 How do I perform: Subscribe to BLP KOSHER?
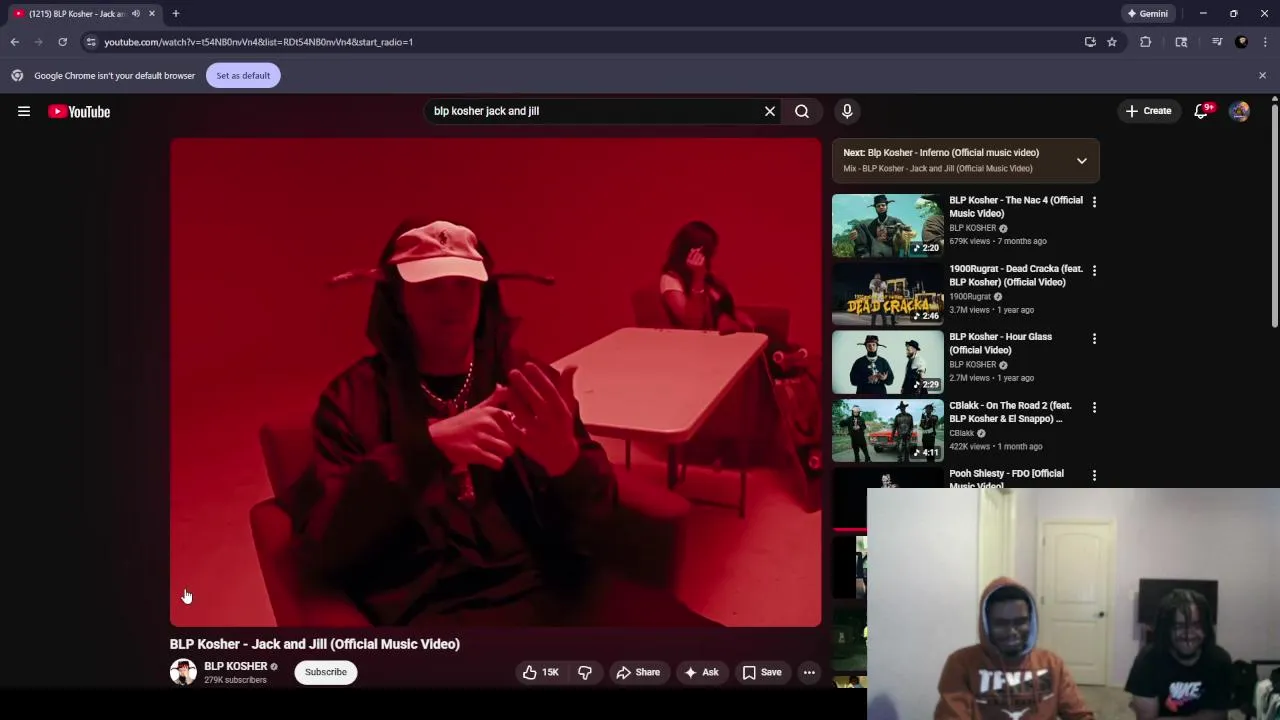click(x=326, y=672)
